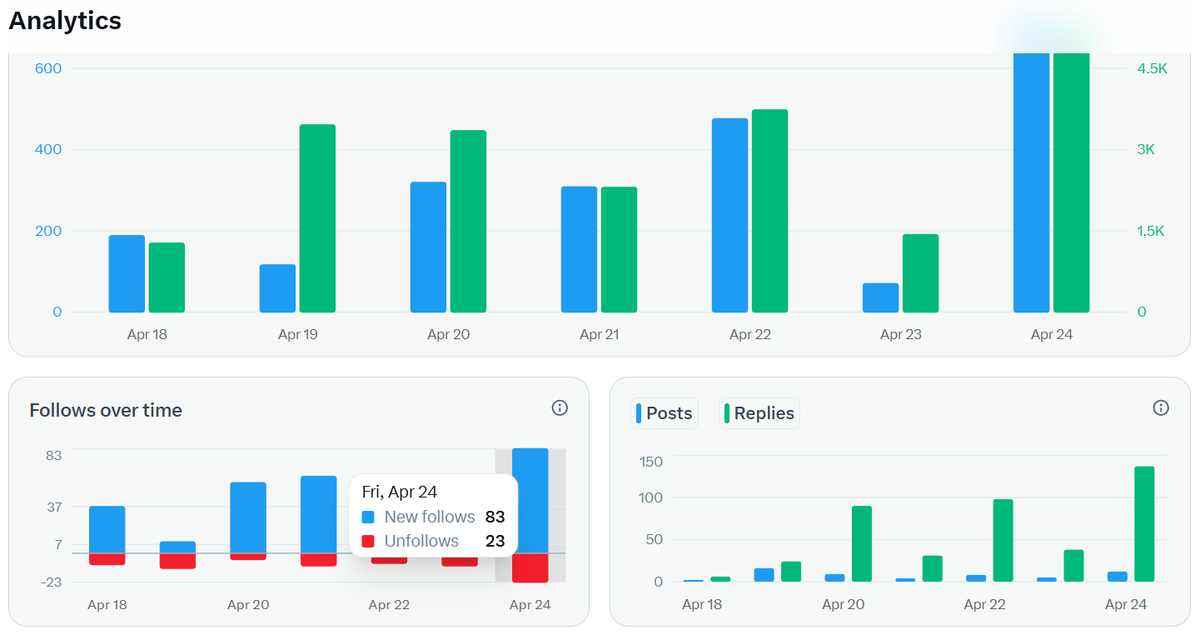1200x635 pixels.
Task: Click Apr 20 green replies bar
Action: pos(862,544)
